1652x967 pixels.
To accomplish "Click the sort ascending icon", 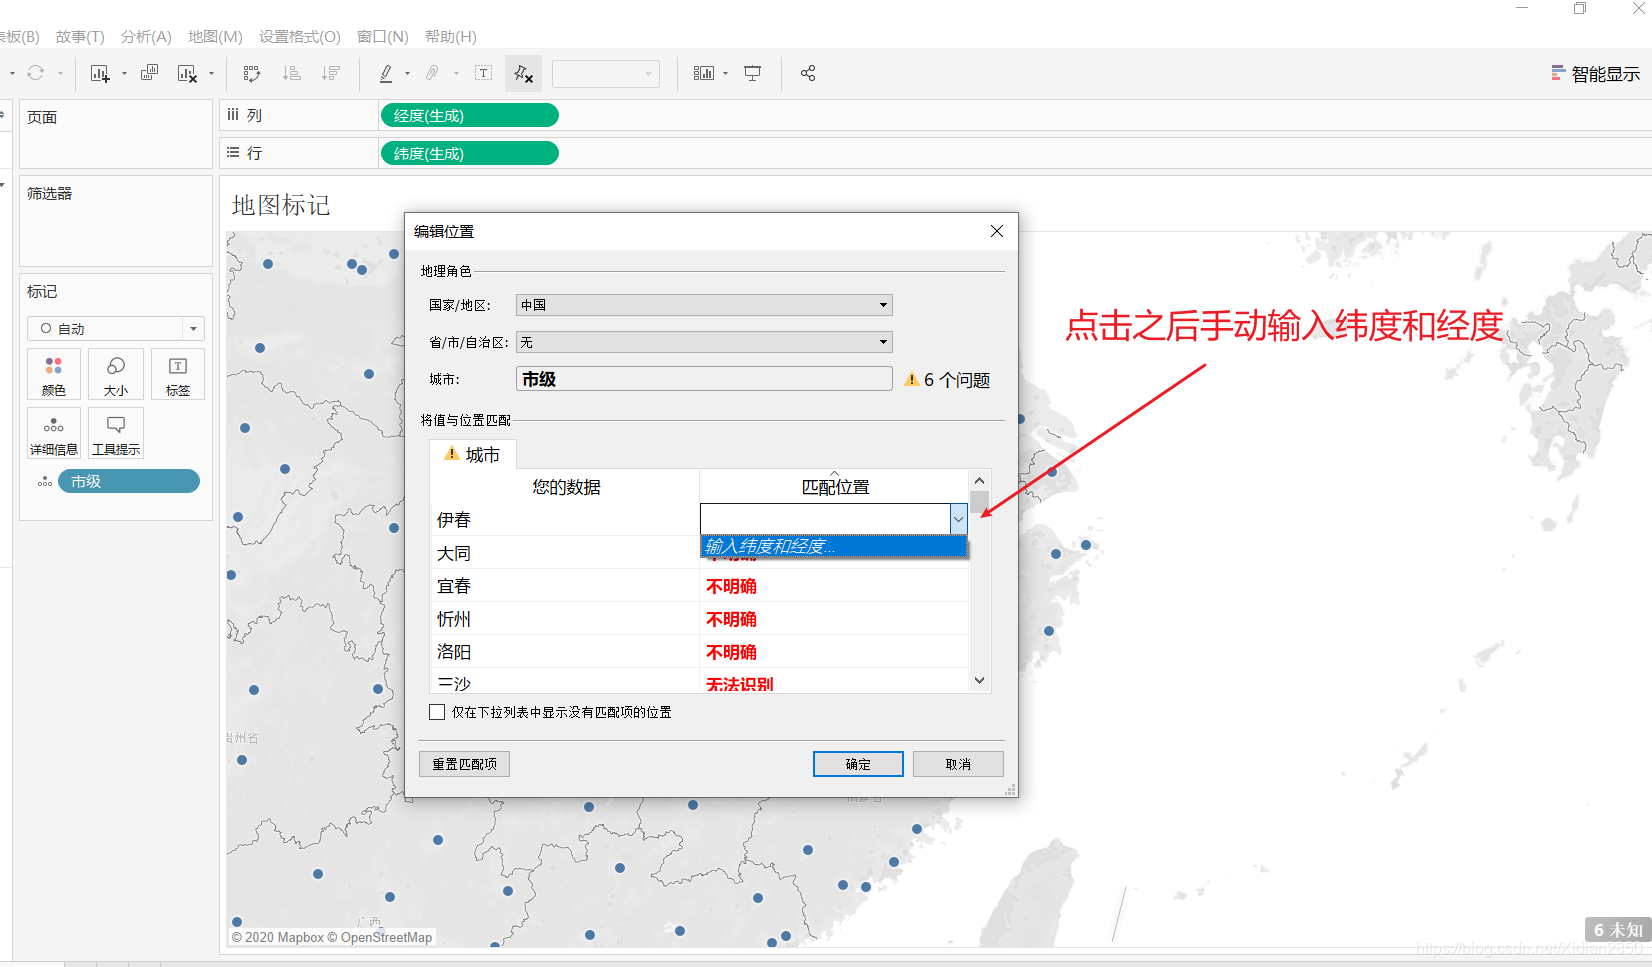I will click(291, 73).
